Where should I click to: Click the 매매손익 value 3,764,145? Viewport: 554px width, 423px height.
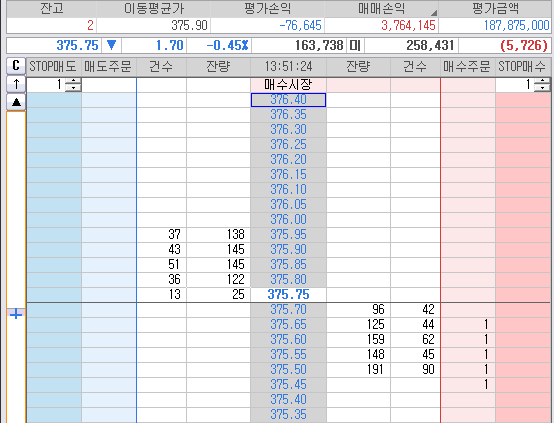(408, 25)
